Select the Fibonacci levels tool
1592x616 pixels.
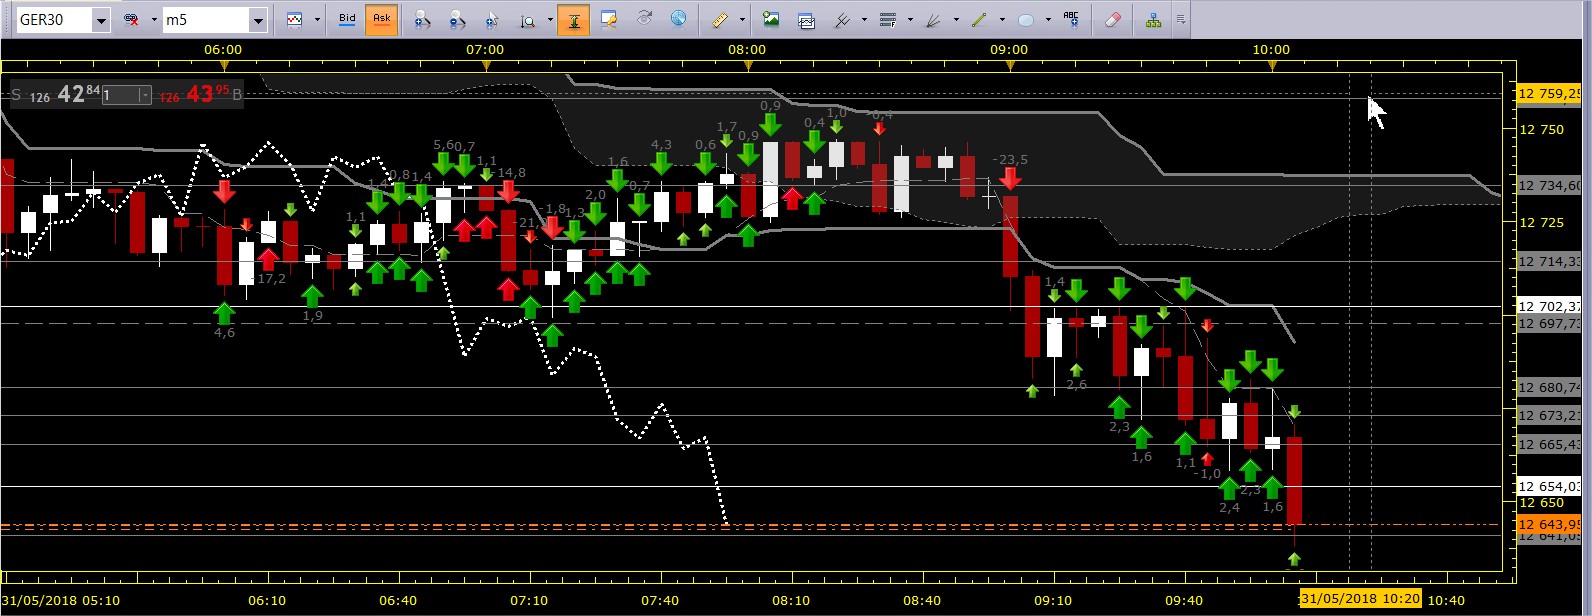887,19
